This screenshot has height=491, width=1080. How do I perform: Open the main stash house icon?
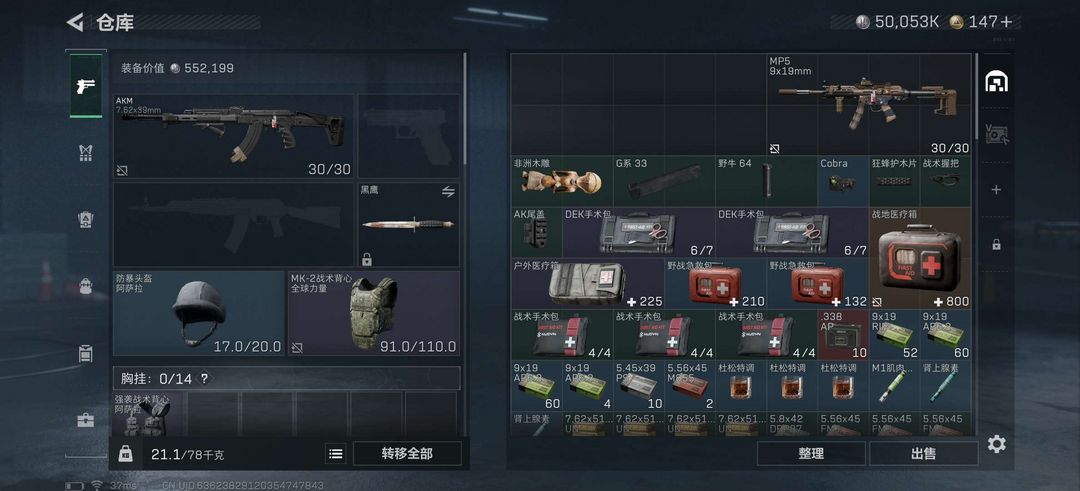tap(996, 81)
